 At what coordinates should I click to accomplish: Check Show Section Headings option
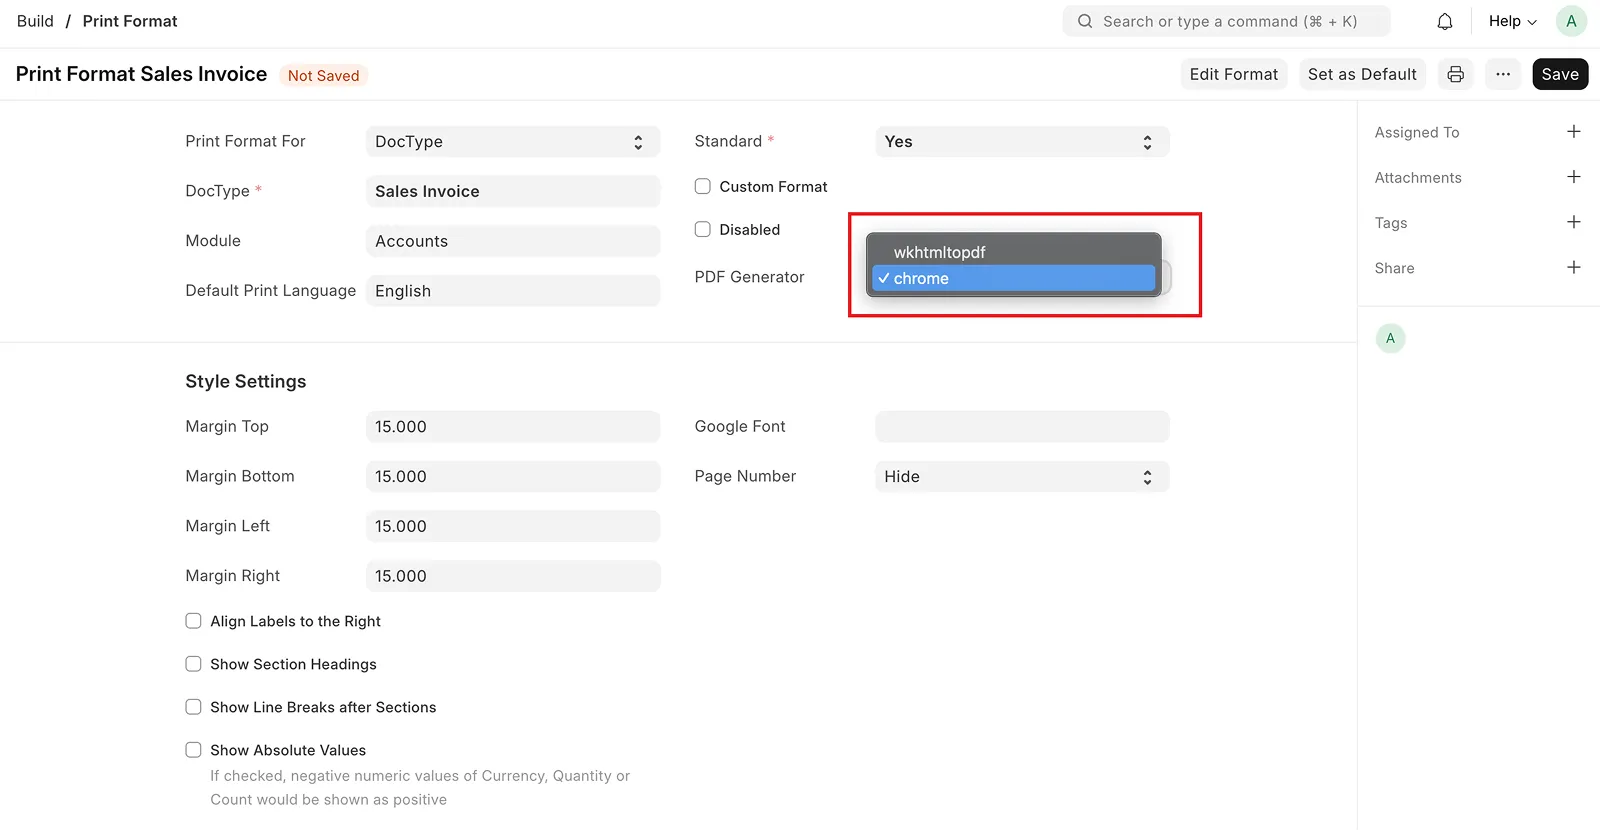(x=194, y=664)
